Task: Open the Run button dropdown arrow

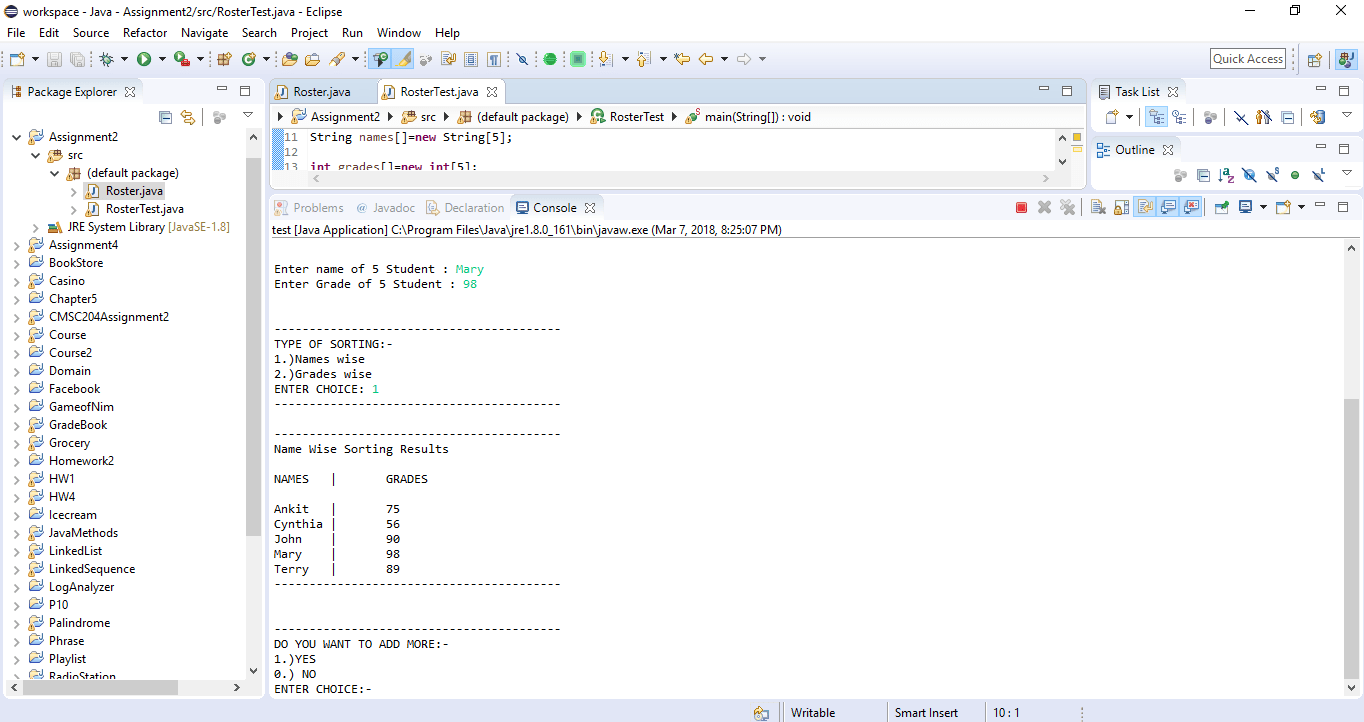Action: click(160, 59)
